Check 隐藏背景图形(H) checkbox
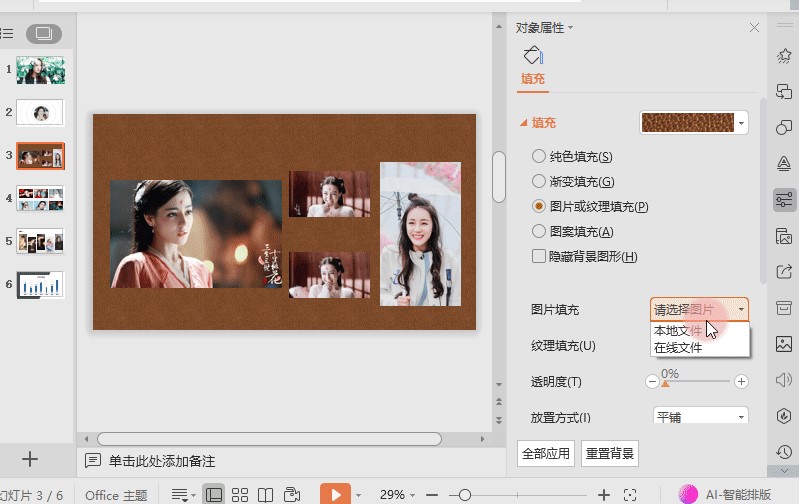 538,256
